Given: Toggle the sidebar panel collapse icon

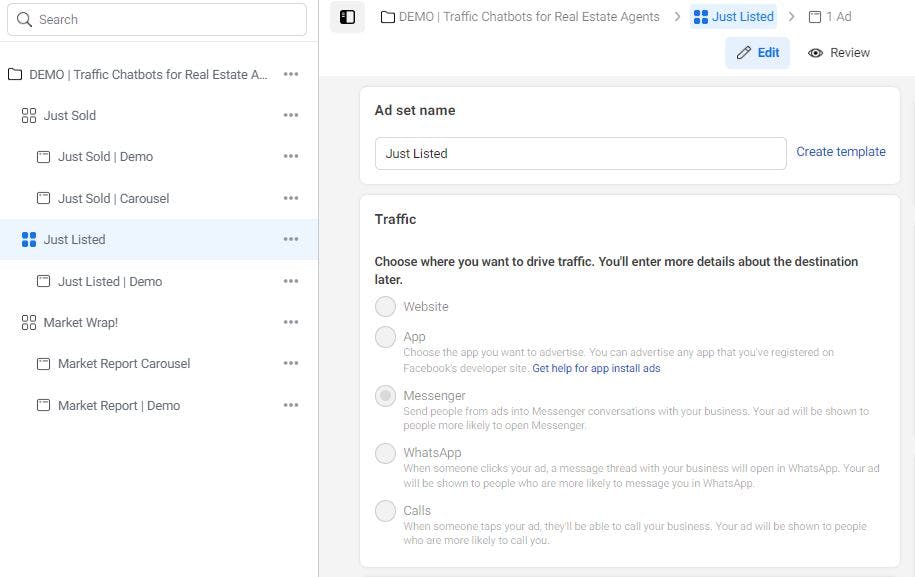Looking at the screenshot, I should (347, 17).
